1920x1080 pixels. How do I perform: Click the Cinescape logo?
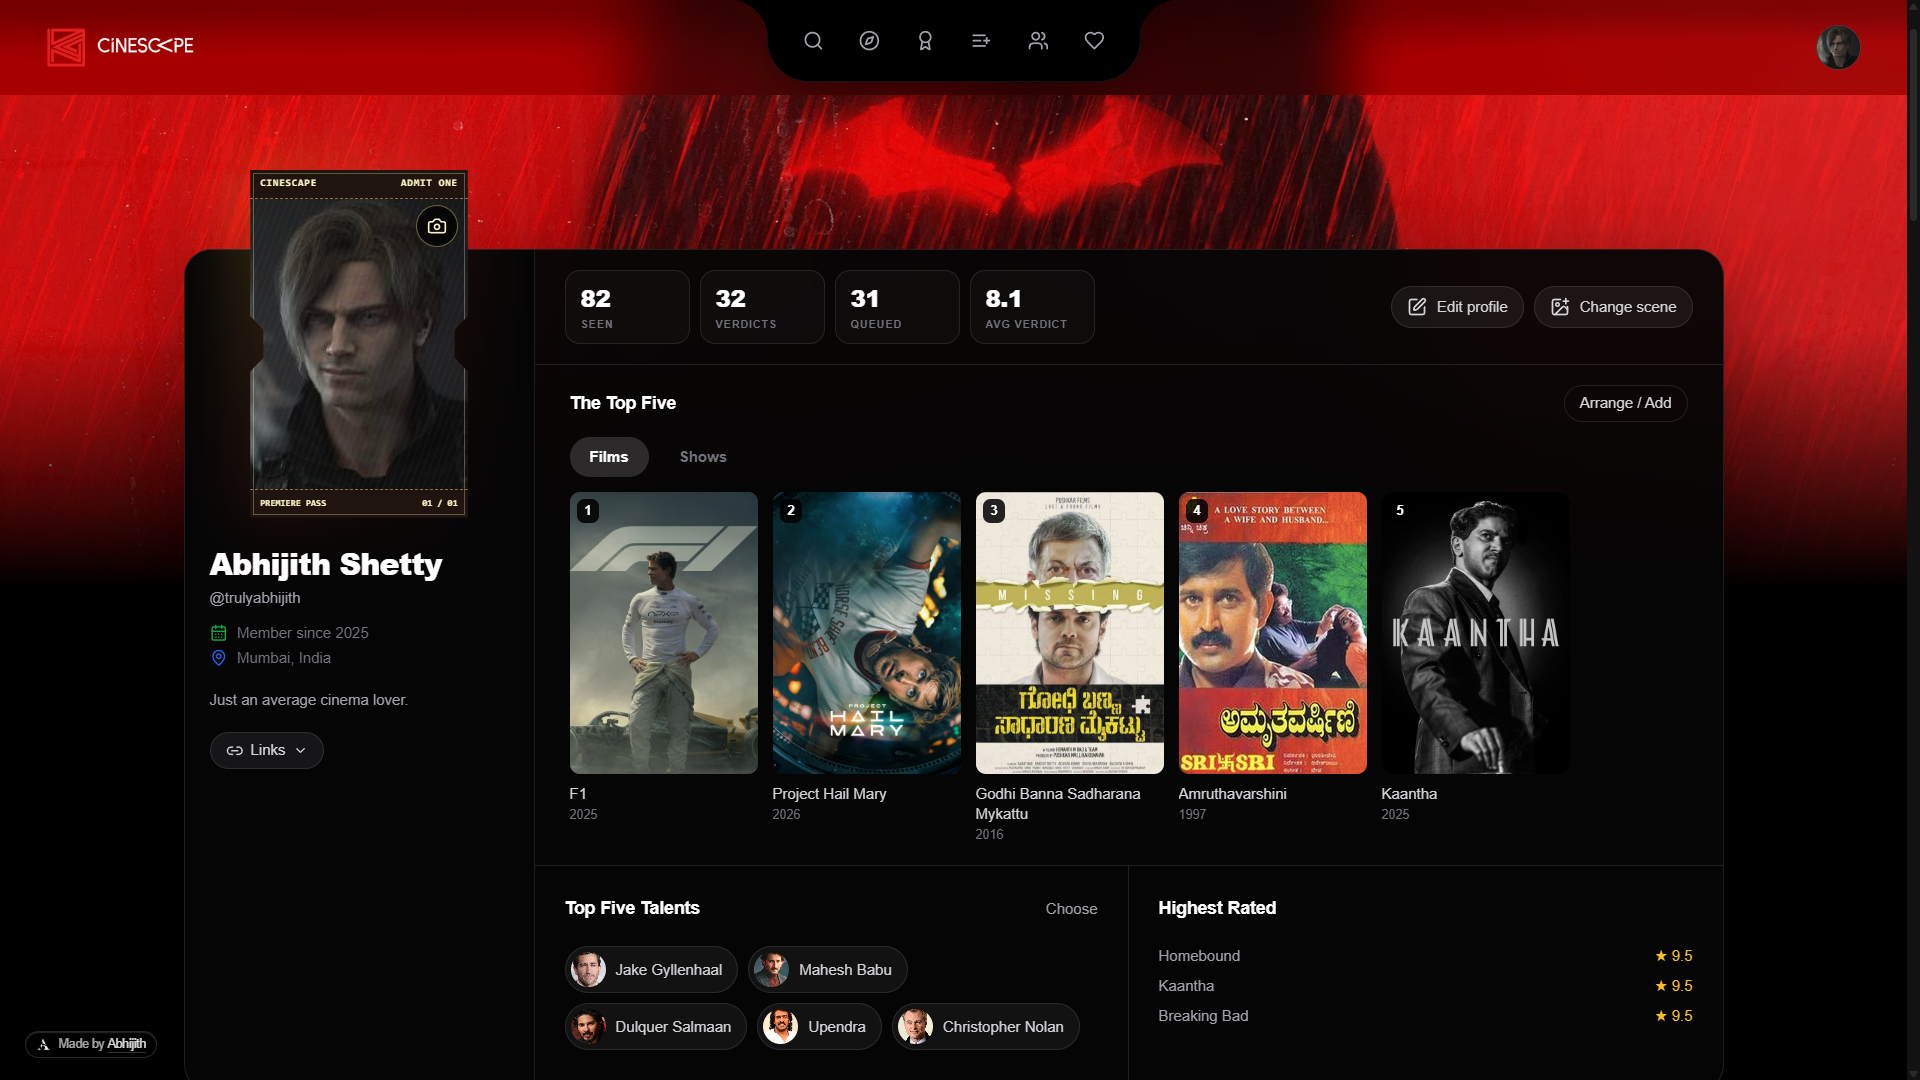(x=121, y=46)
